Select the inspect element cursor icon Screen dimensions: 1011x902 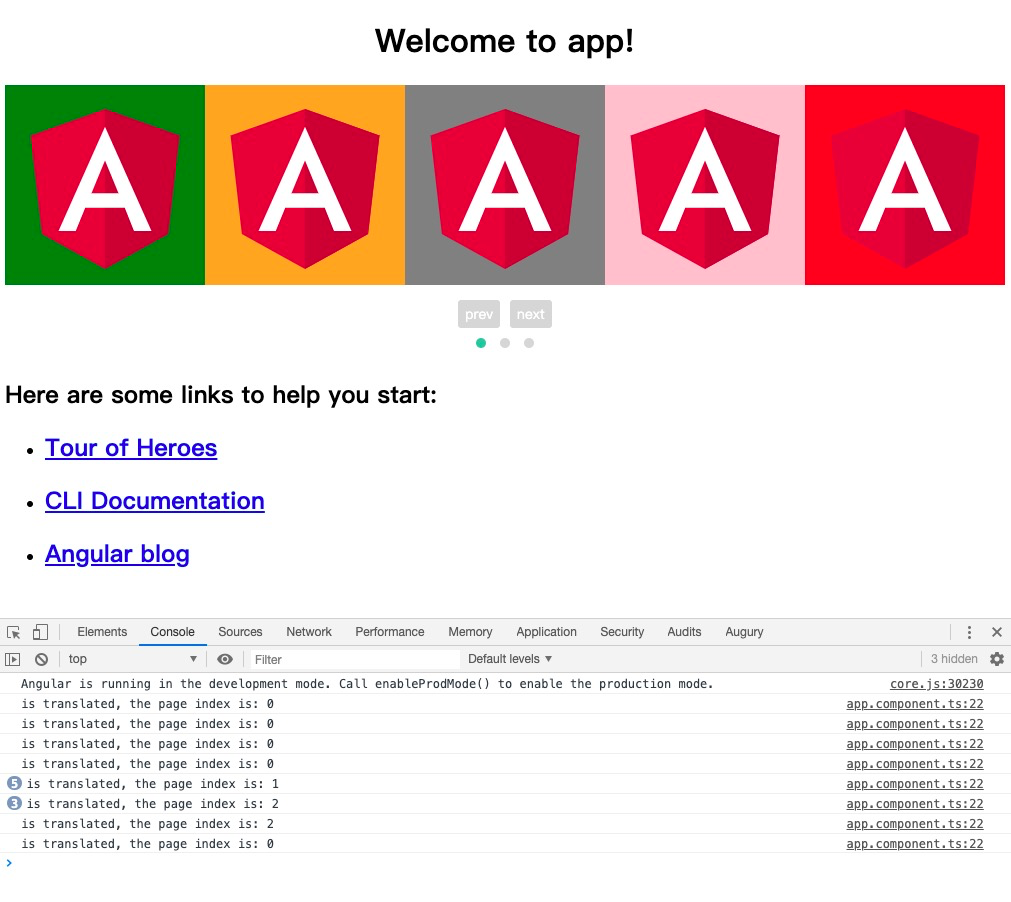pyautogui.click(x=13, y=632)
